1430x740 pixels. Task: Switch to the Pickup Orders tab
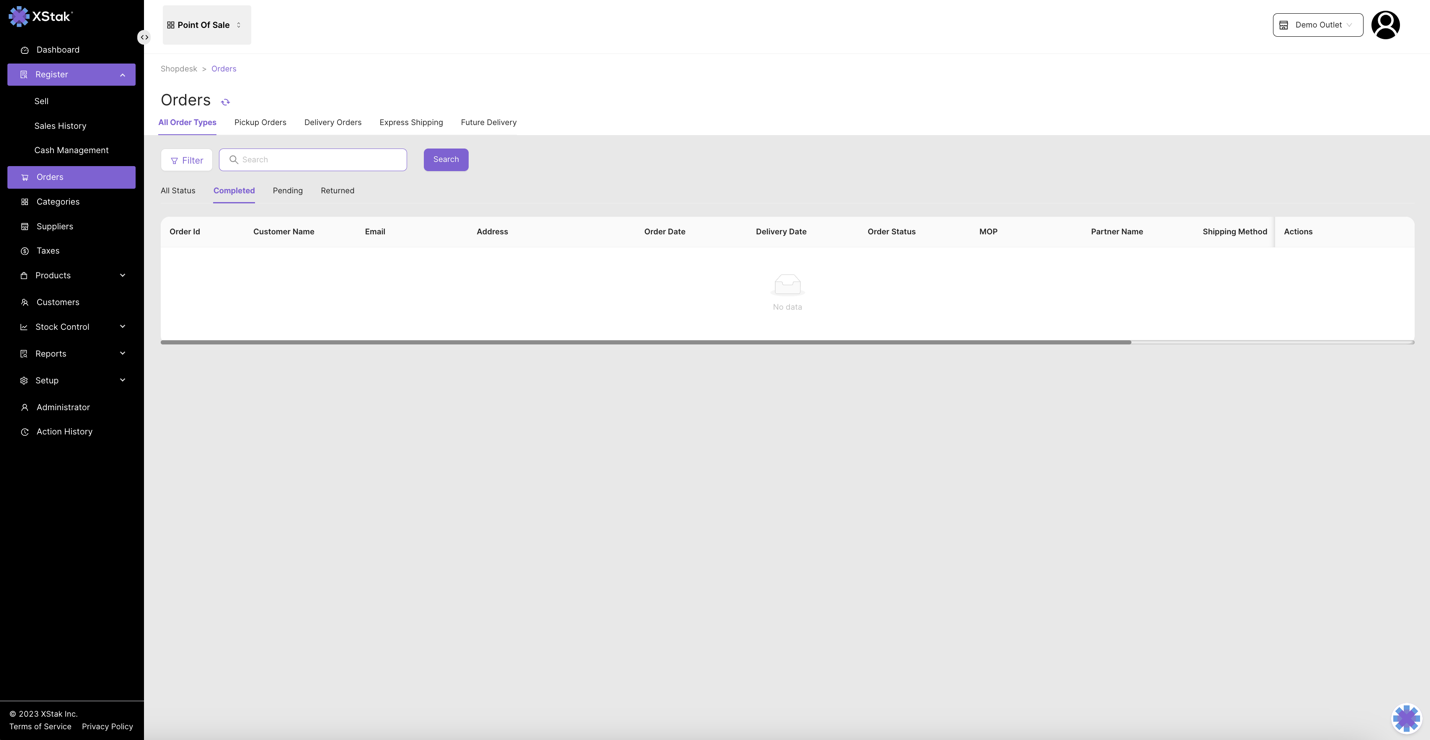click(x=260, y=123)
